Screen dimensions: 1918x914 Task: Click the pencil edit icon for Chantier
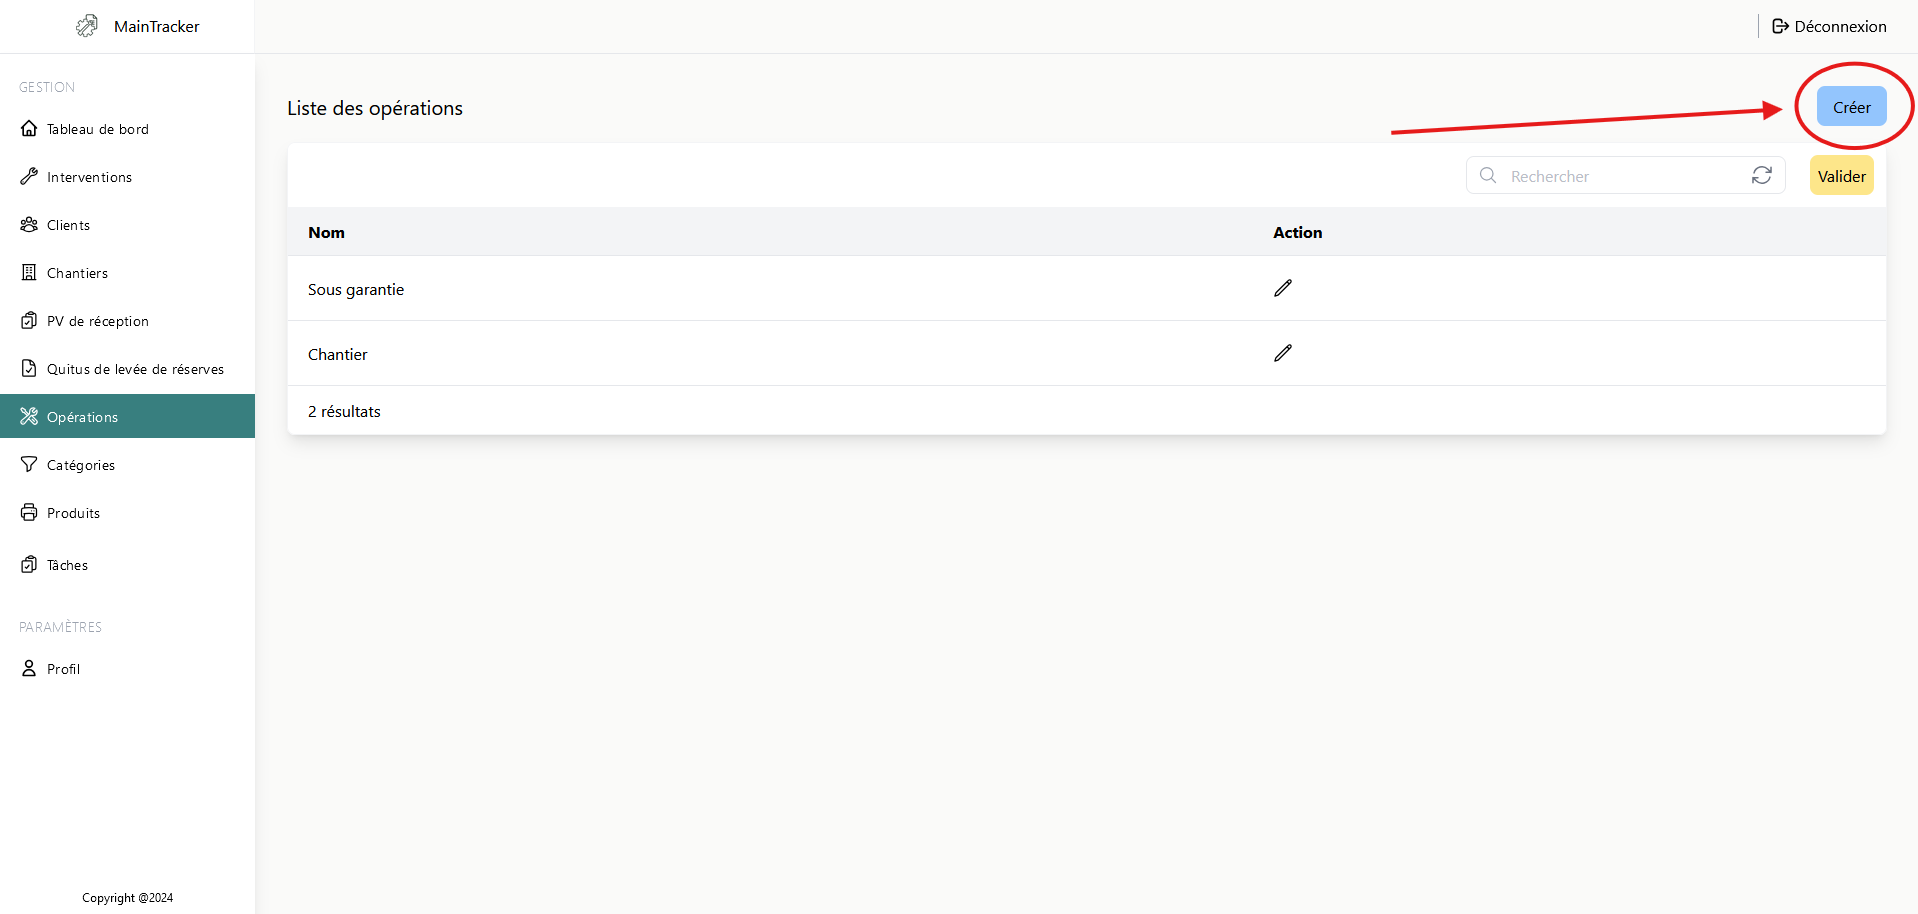(1283, 353)
